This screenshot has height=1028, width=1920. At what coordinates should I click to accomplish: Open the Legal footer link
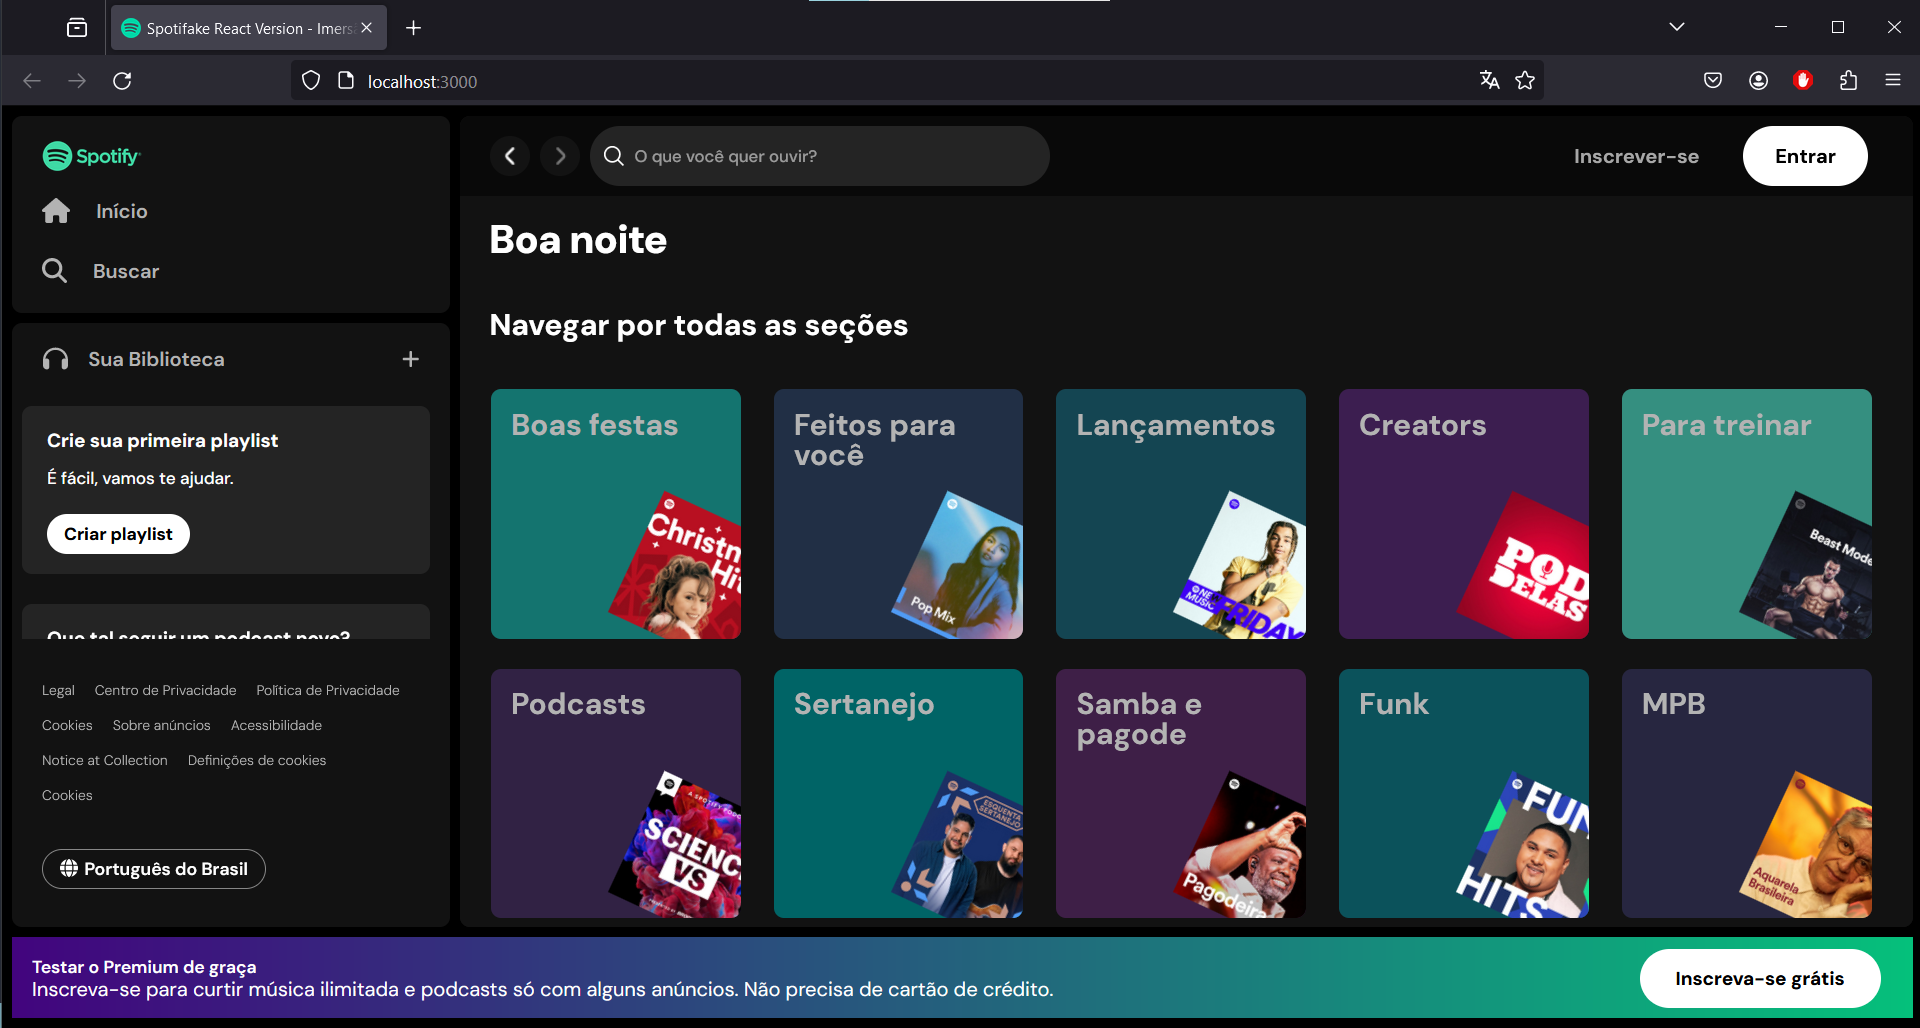coord(58,690)
